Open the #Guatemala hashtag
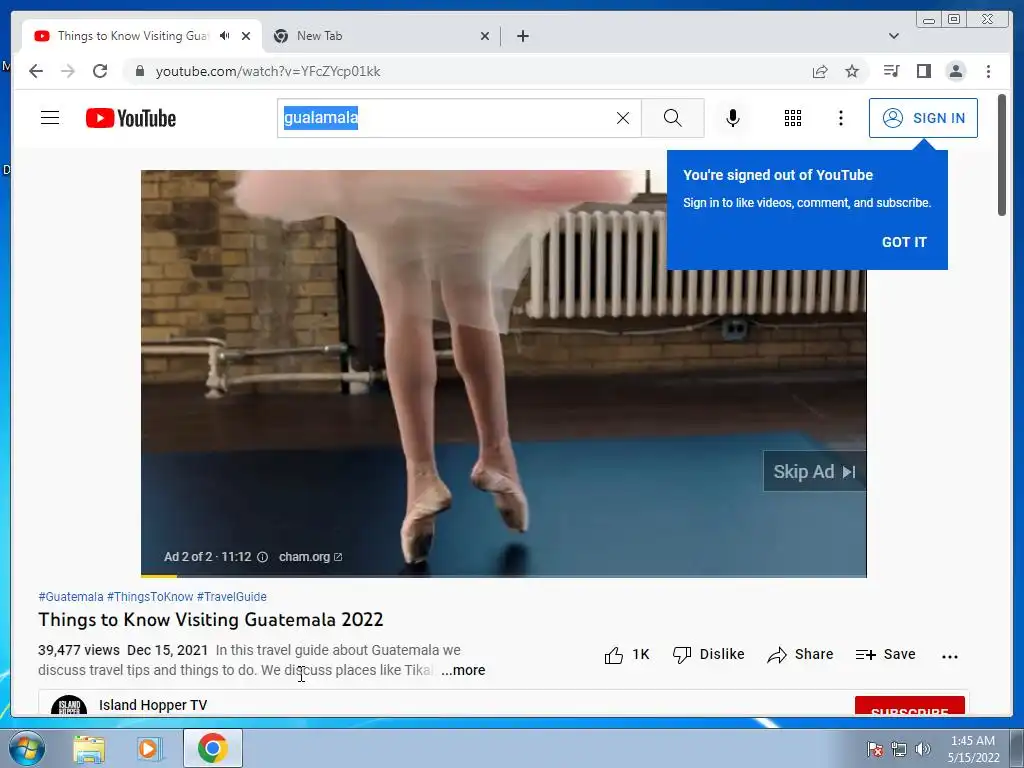 click(x=71, y=597)
